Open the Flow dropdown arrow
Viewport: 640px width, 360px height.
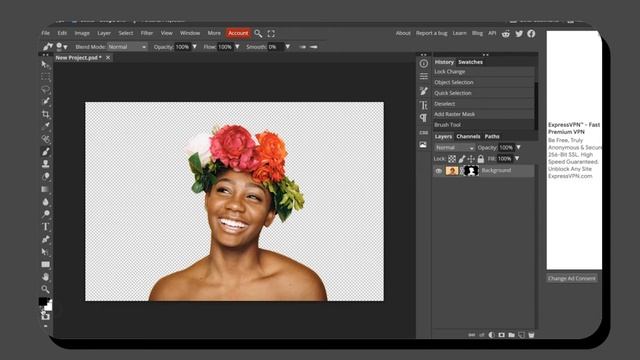(237, 47)
